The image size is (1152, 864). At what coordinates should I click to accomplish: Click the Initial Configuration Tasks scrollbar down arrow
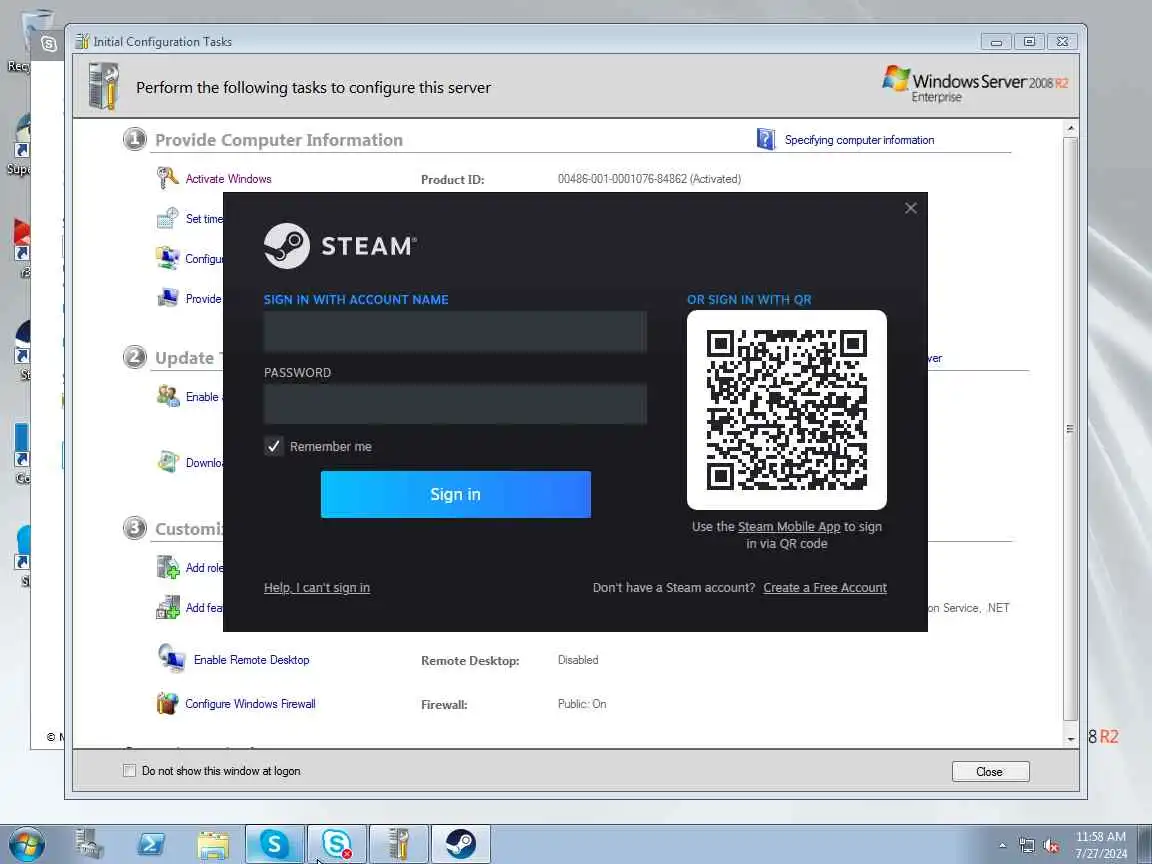pyautogui.click(x=1070, y=738)
